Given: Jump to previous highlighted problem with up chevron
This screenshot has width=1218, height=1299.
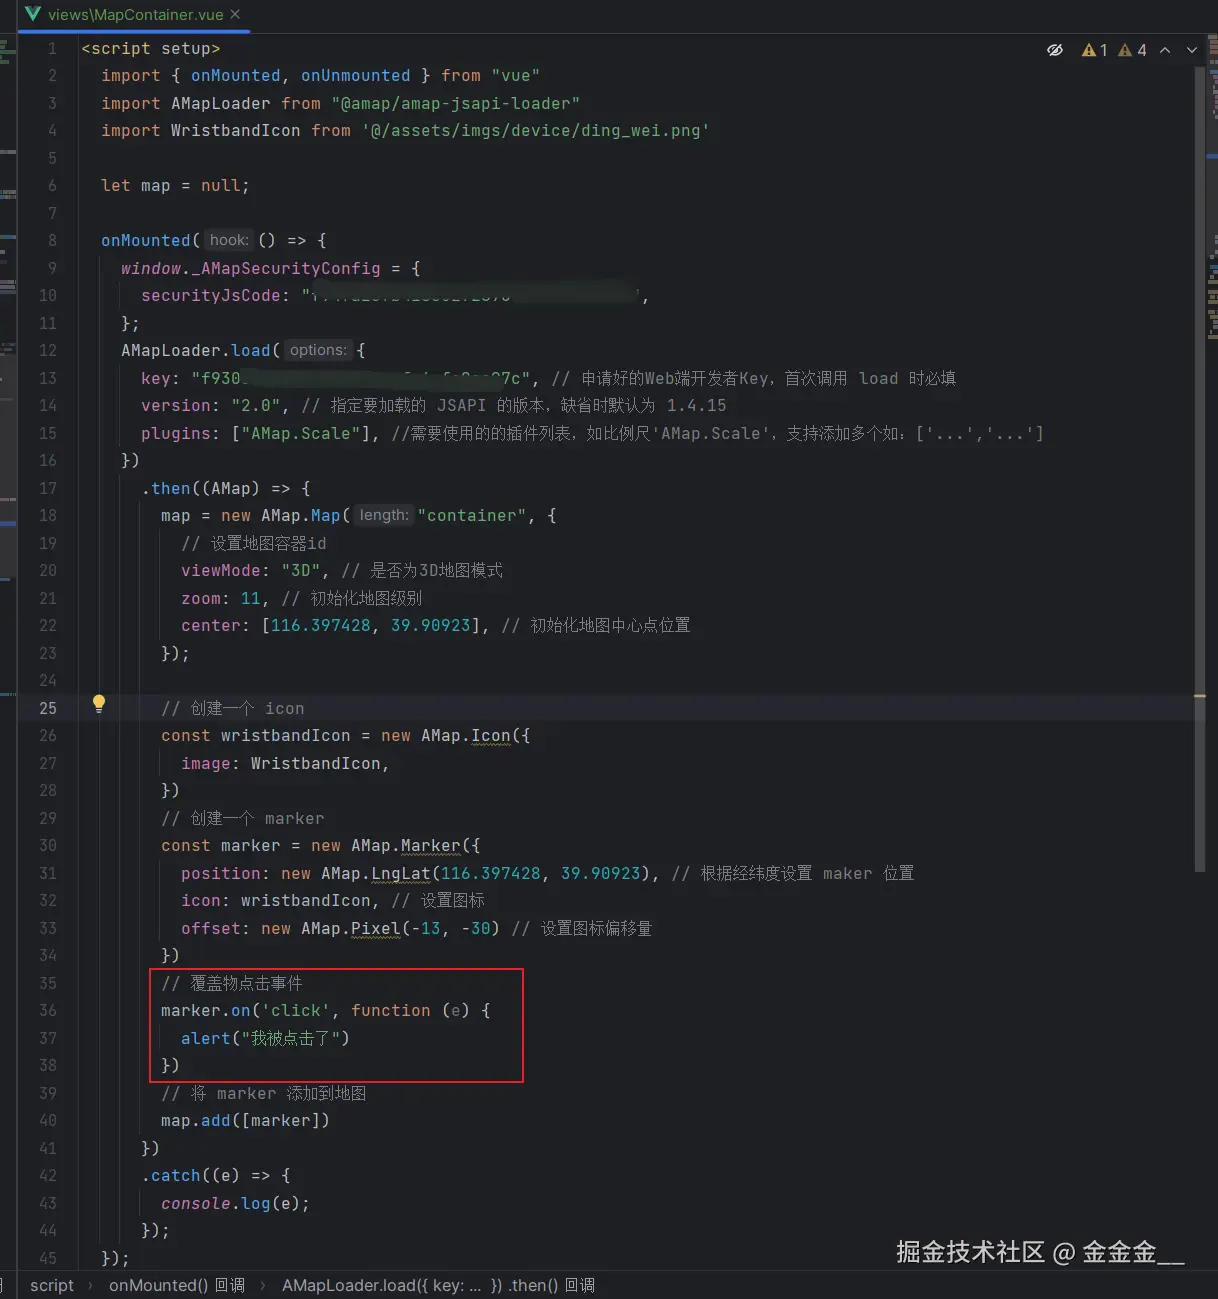Looking at the screenshot, I should pos(1165,50).
